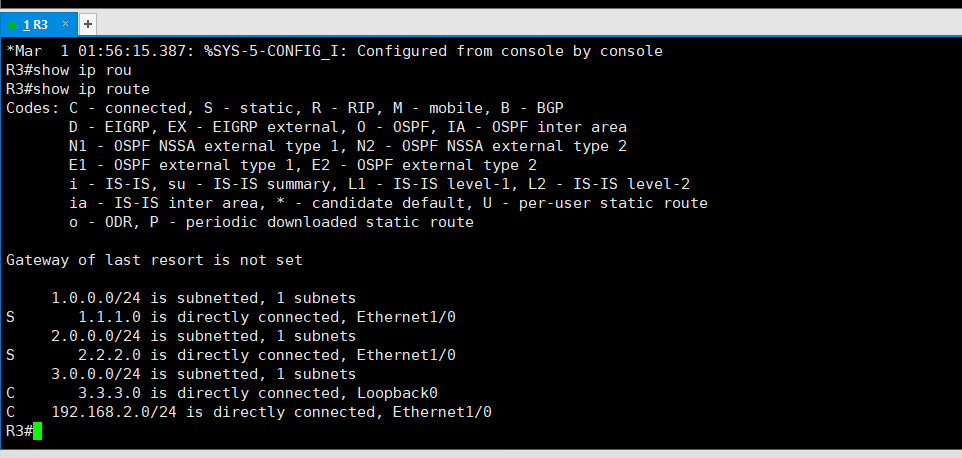This screenshot has width=962, height=458.
Task: Click the green terminal cursor at R3# prompt
Action: pos(37,431)
